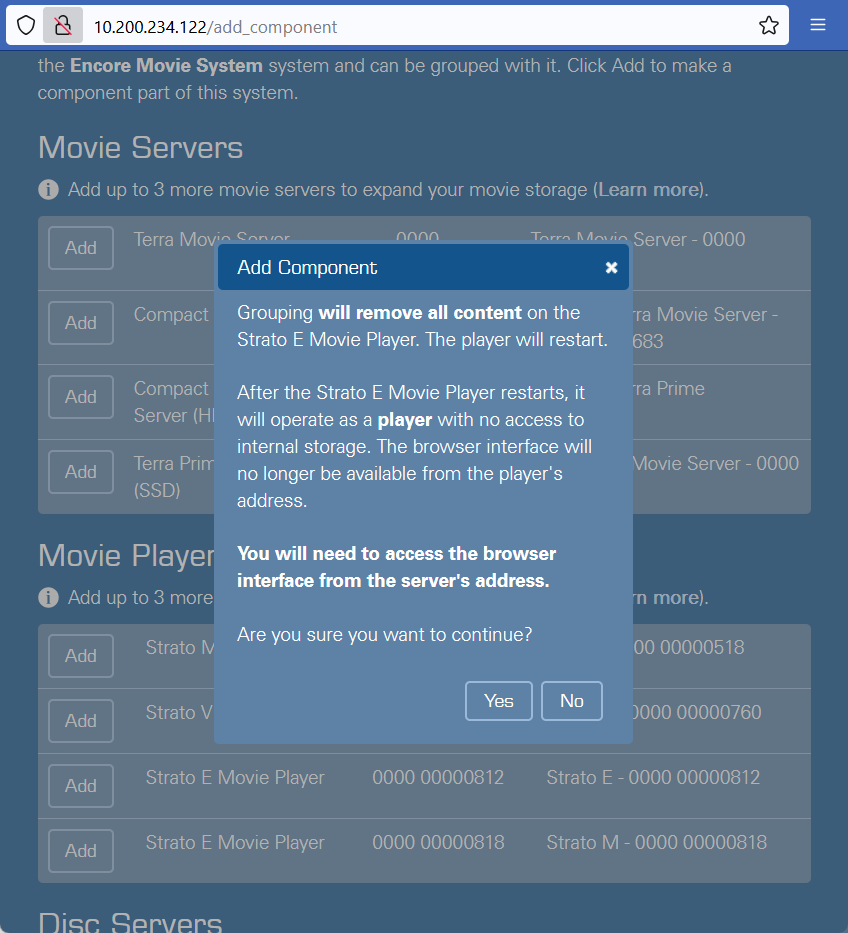This screenshot has height=933, width=848.
Task: Add Strato E Movie Player 00000812
Action: pyautogui.click(x=81, y=786)
